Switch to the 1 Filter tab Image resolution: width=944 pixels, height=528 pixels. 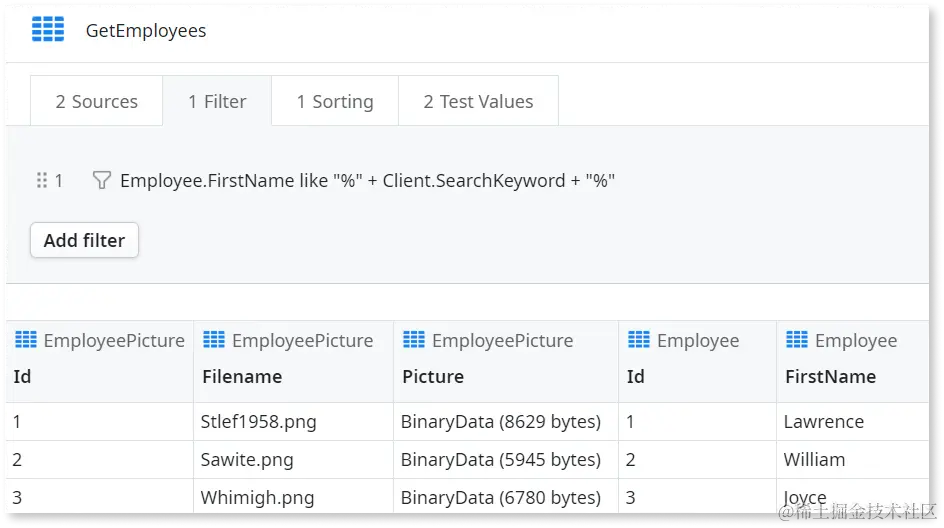click(x=217, y=101)
